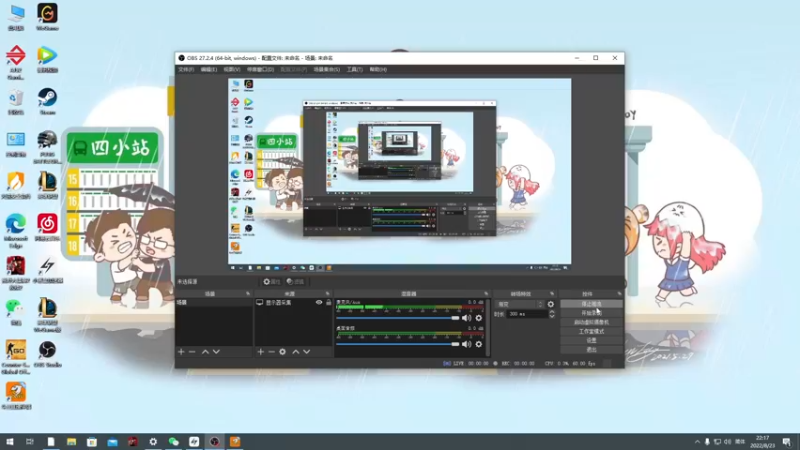Click the Start Recording button in Controls
This screenshot has height=450, width=800.
pos(591,313)
